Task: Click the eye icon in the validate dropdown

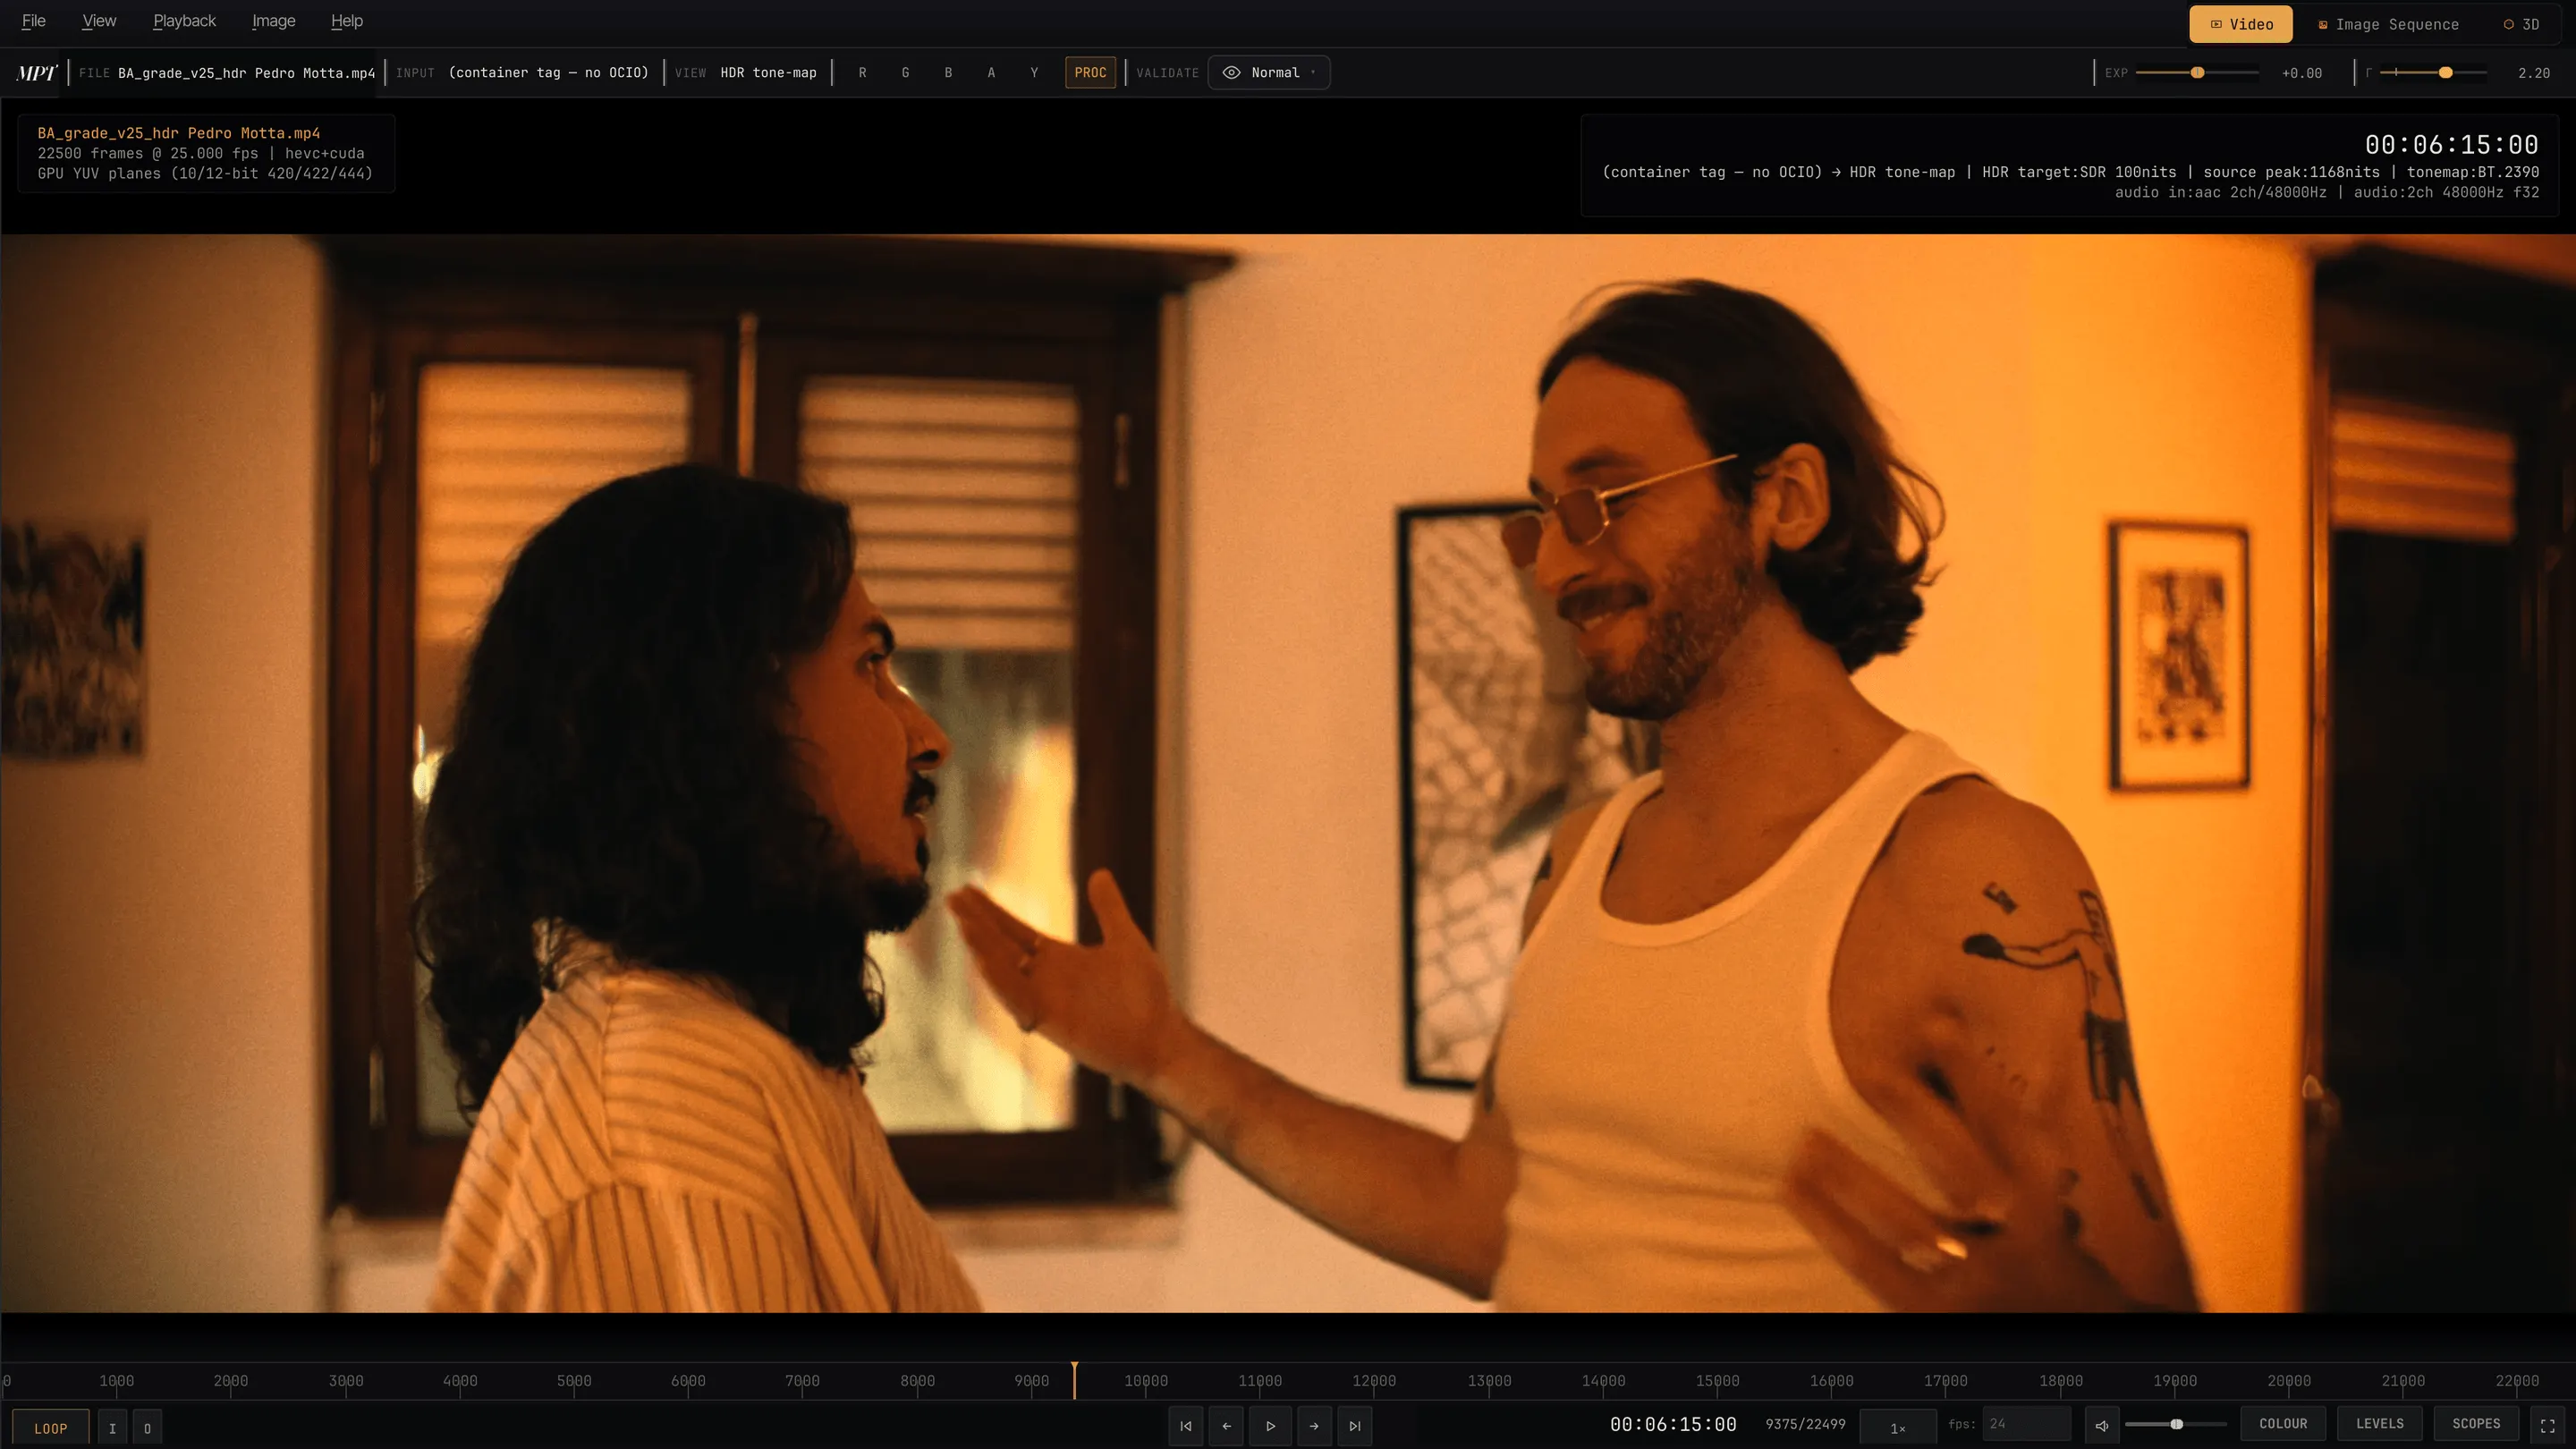Action: tap(1232, 72)
